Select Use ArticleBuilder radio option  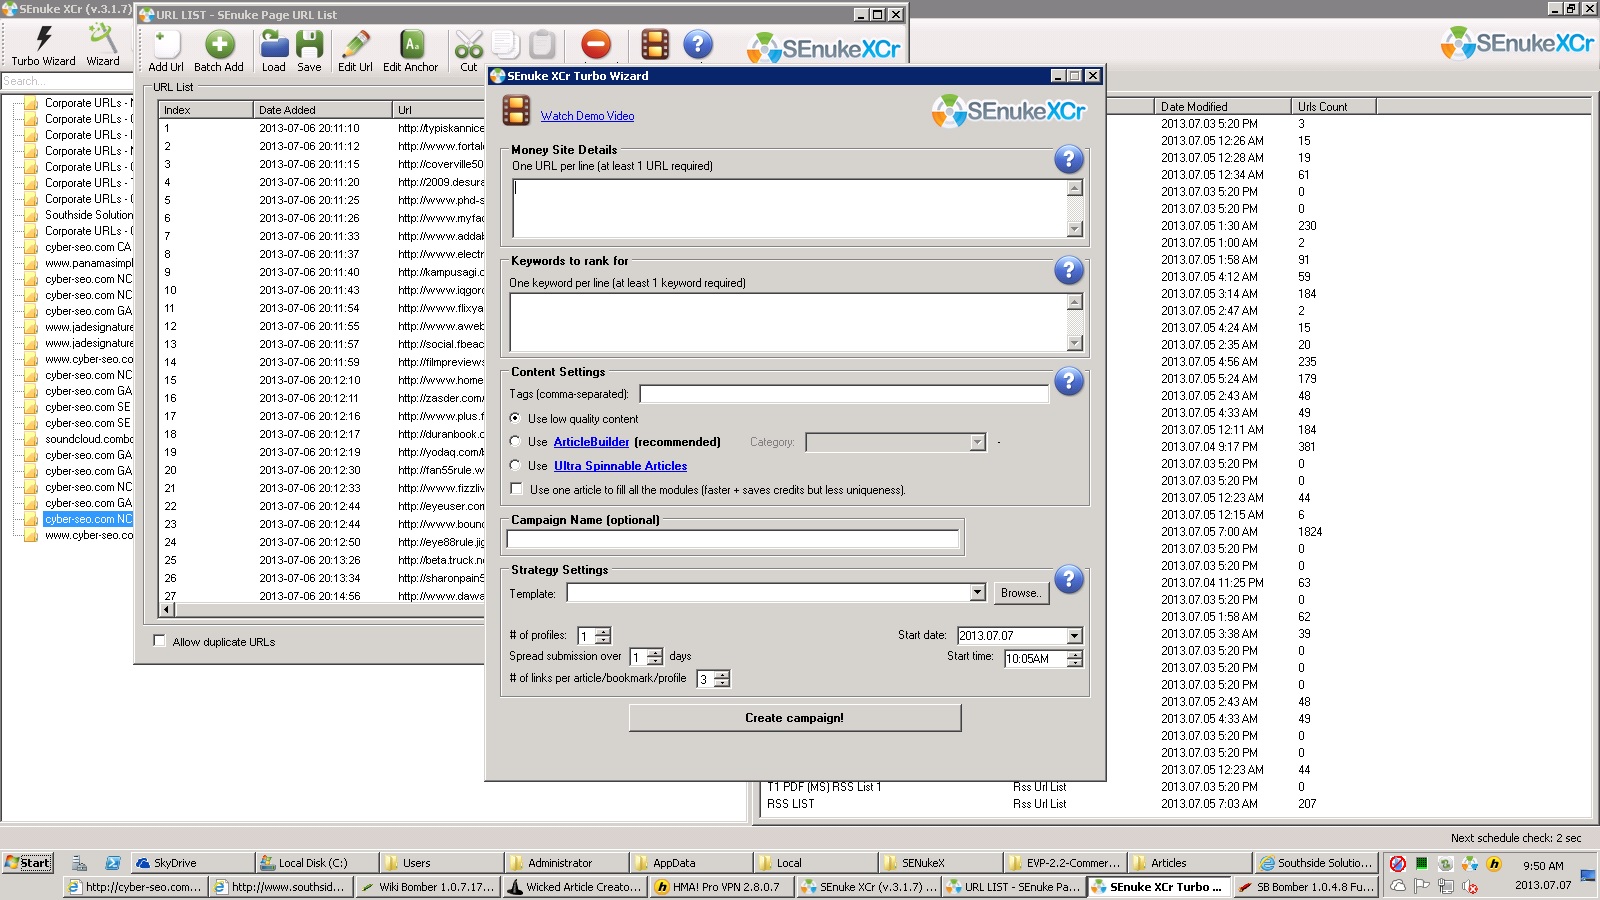click(515, 441)
